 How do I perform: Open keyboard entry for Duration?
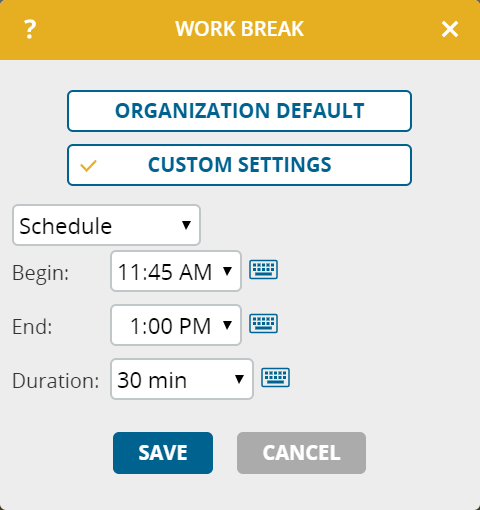(275, 377)
